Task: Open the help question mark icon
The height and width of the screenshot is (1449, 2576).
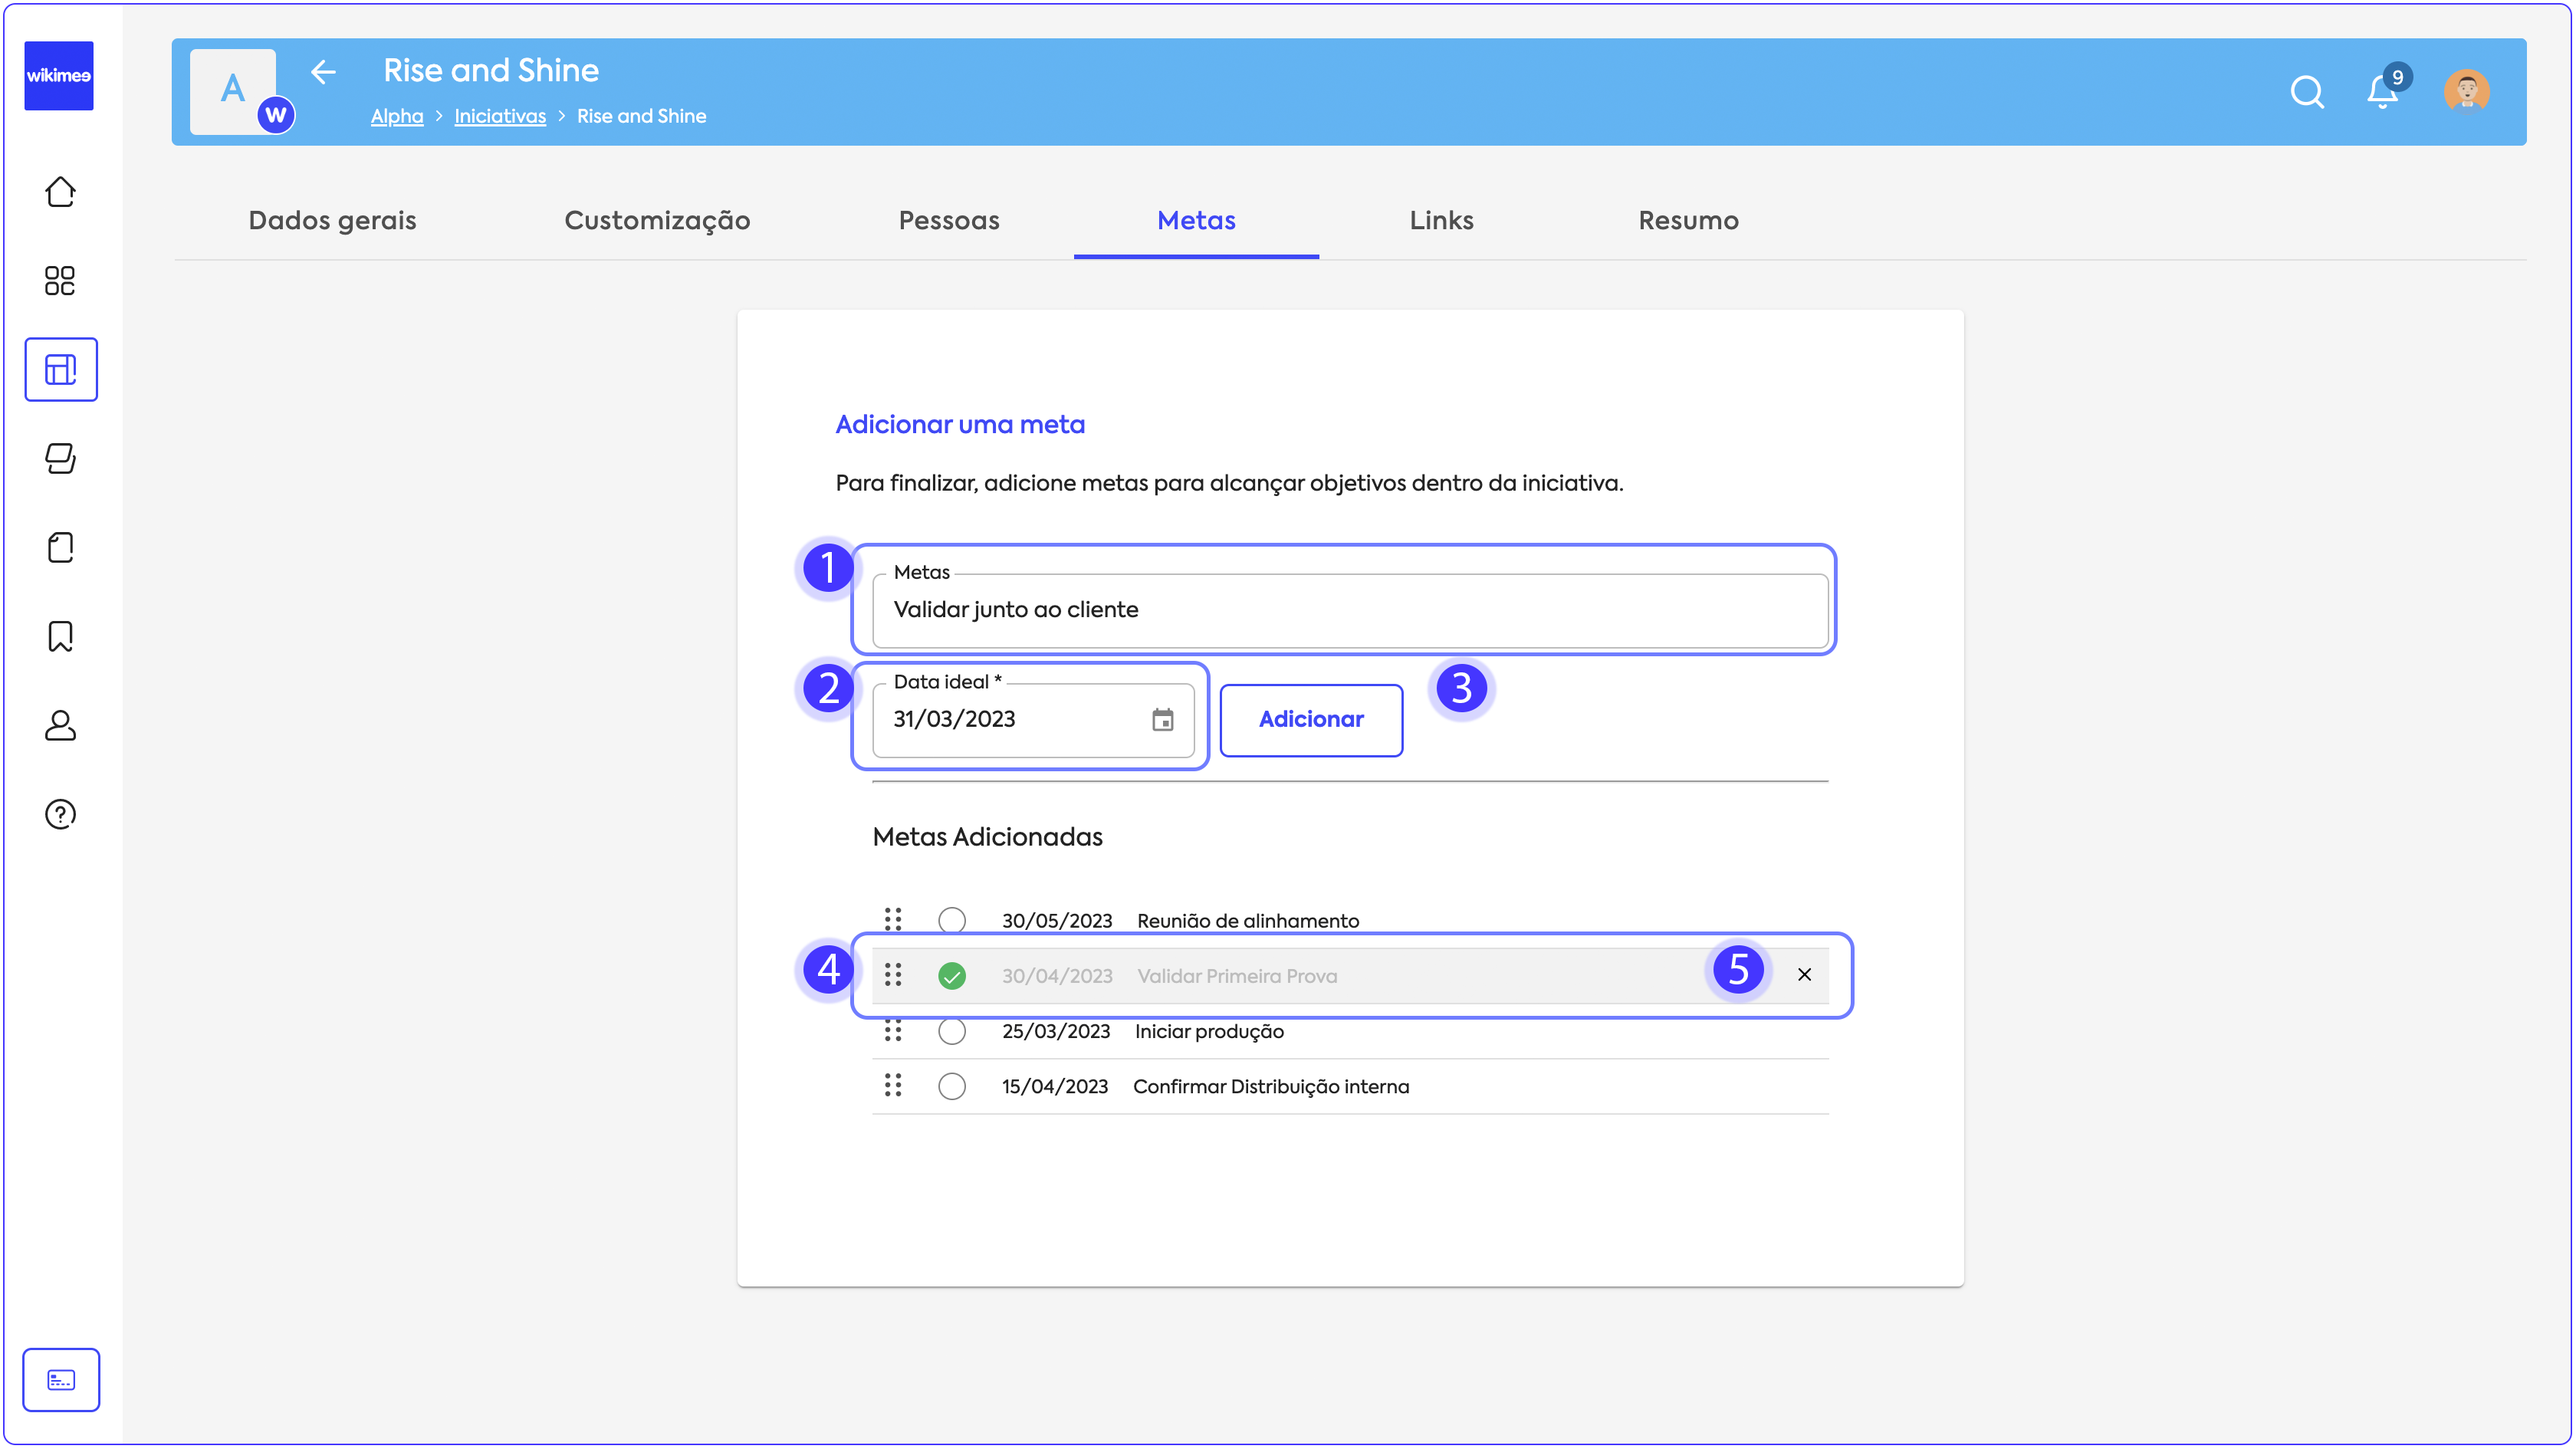Action: [60, 814]
